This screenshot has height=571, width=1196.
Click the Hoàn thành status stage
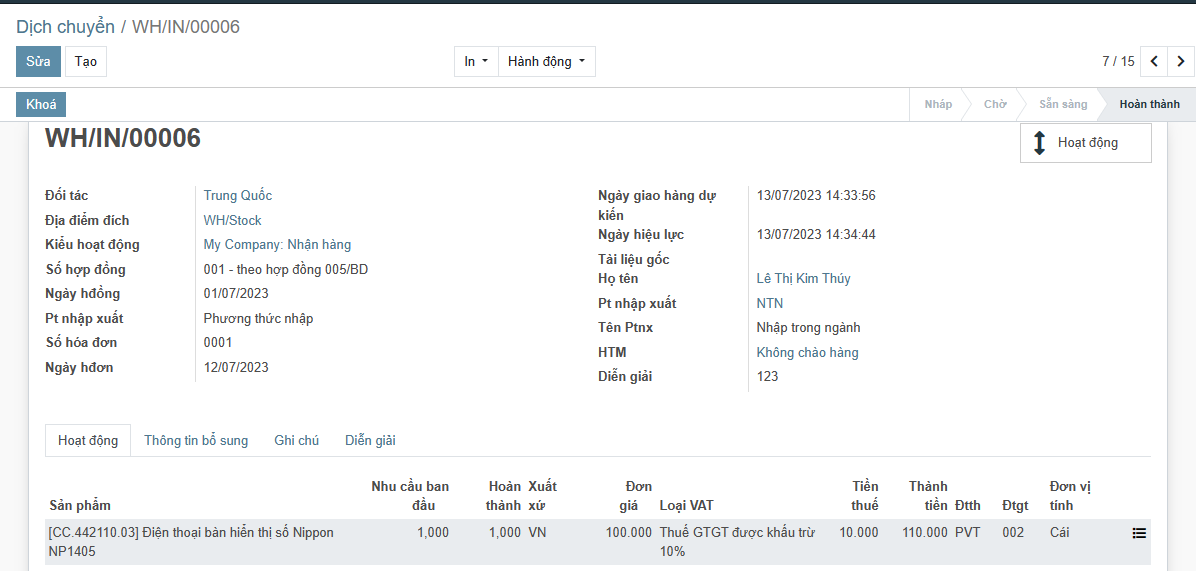1149,104
